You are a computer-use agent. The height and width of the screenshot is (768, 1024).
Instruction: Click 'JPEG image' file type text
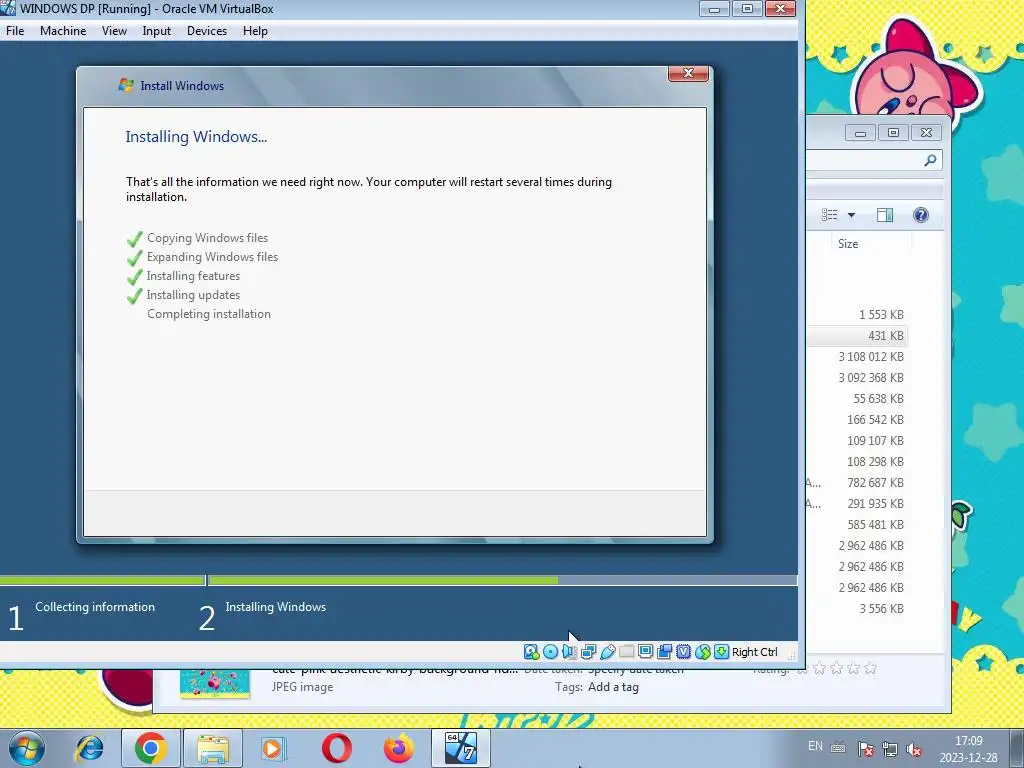[302, 687]
